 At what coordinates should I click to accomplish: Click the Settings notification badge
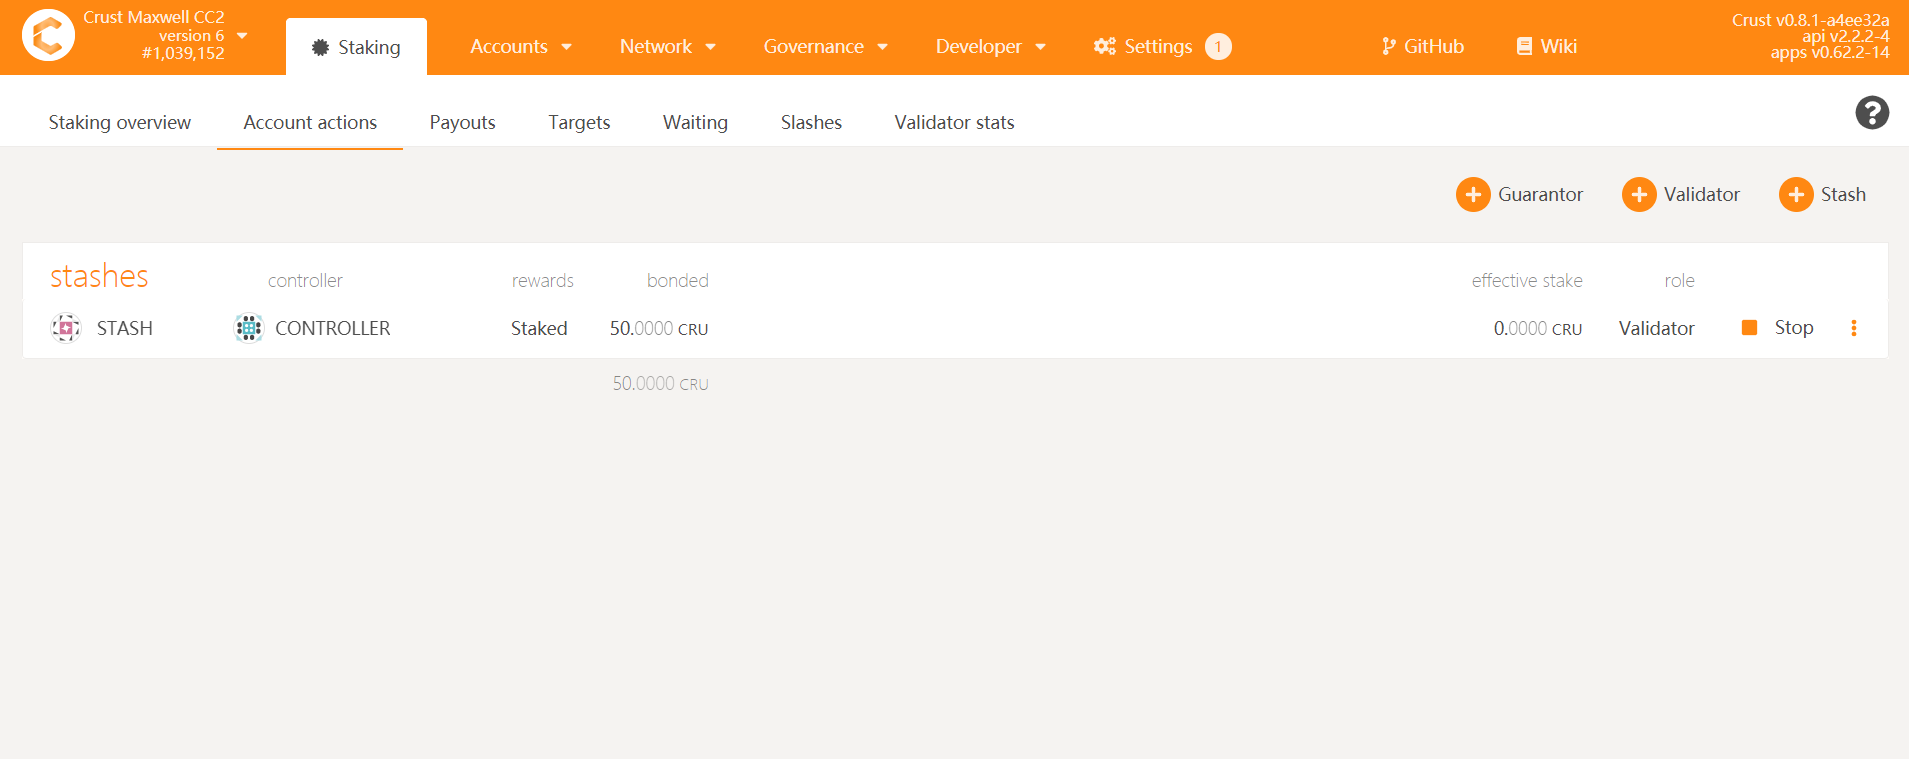click(1217, 47)
